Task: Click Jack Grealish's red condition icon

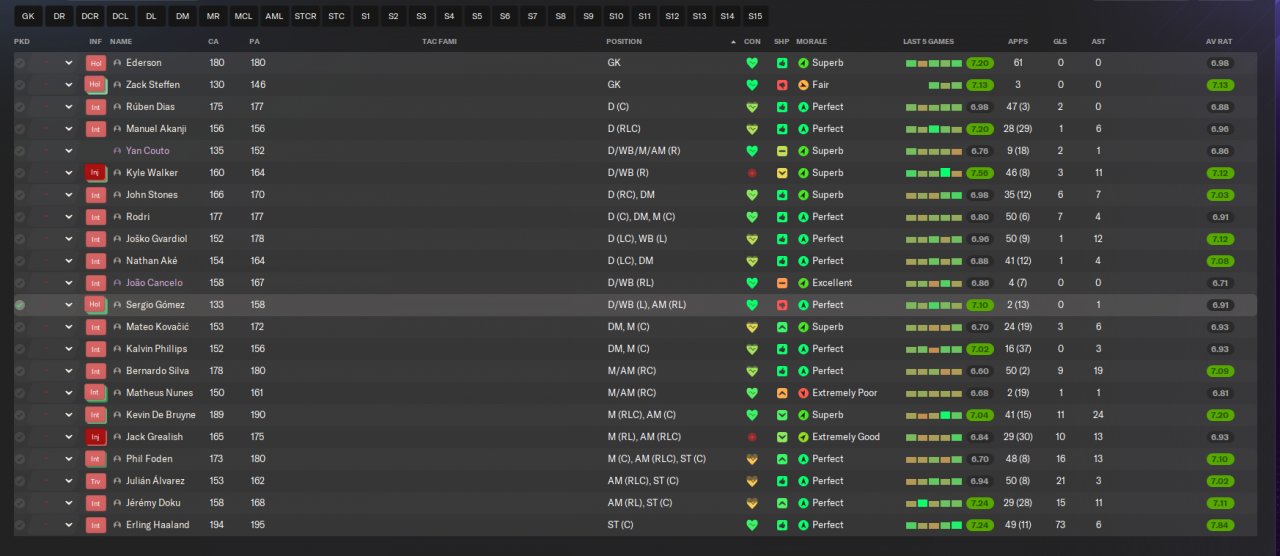Action: click(x=752, y=437)
